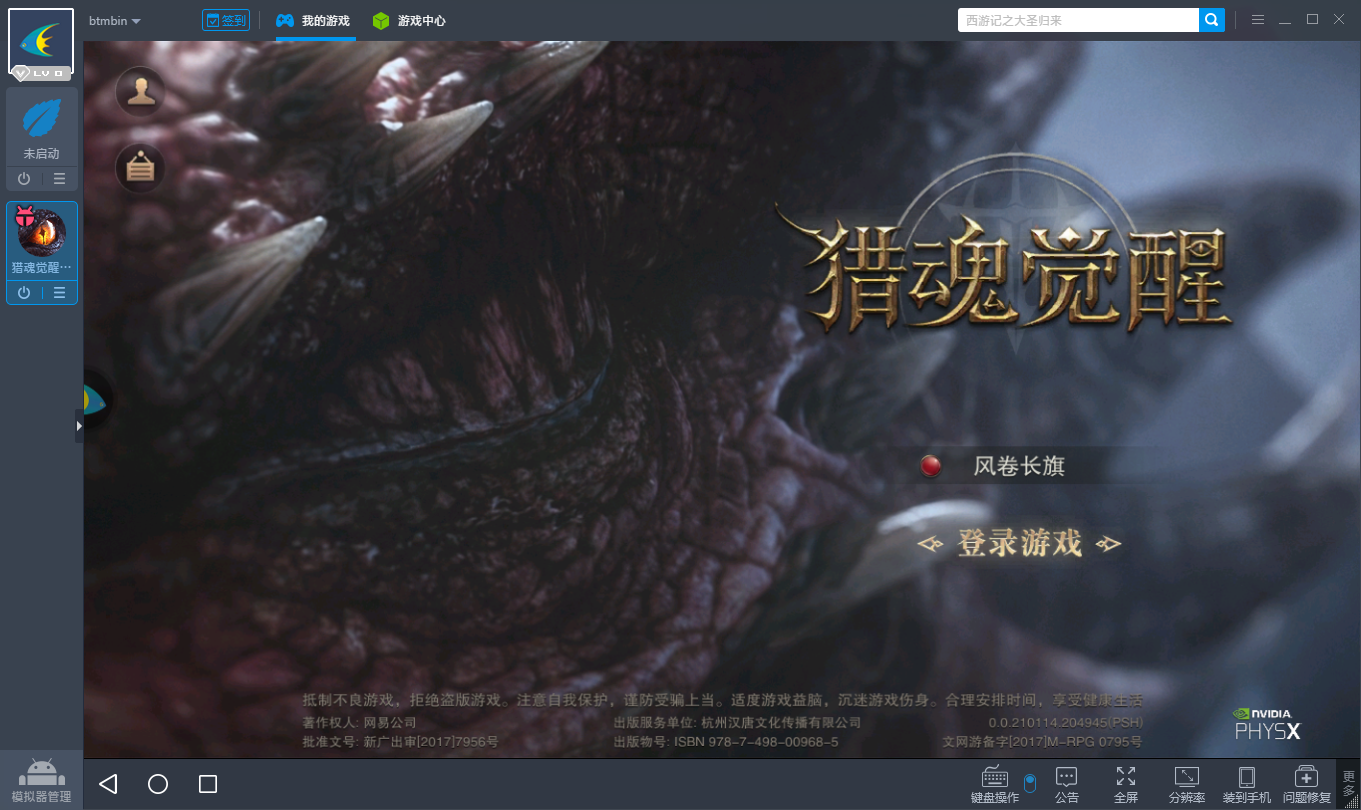Image resolution: width=1361 pixels, height=810 pixels.
Task: Open the in-game account icon
Action: [x=141, y=91]
